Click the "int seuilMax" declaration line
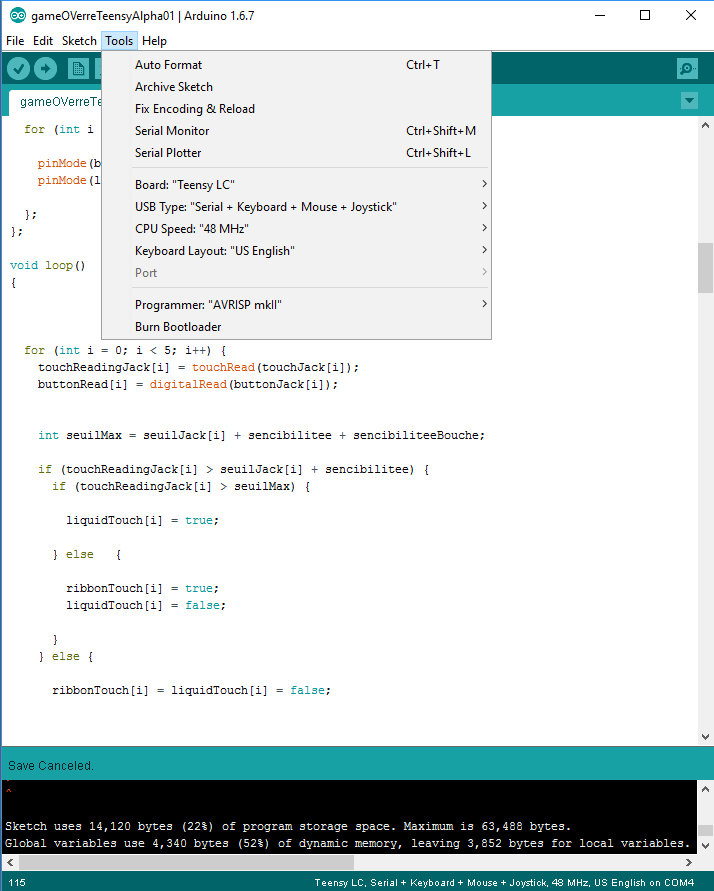This screenshot has width=714, height=891. (x=261, y=435)
